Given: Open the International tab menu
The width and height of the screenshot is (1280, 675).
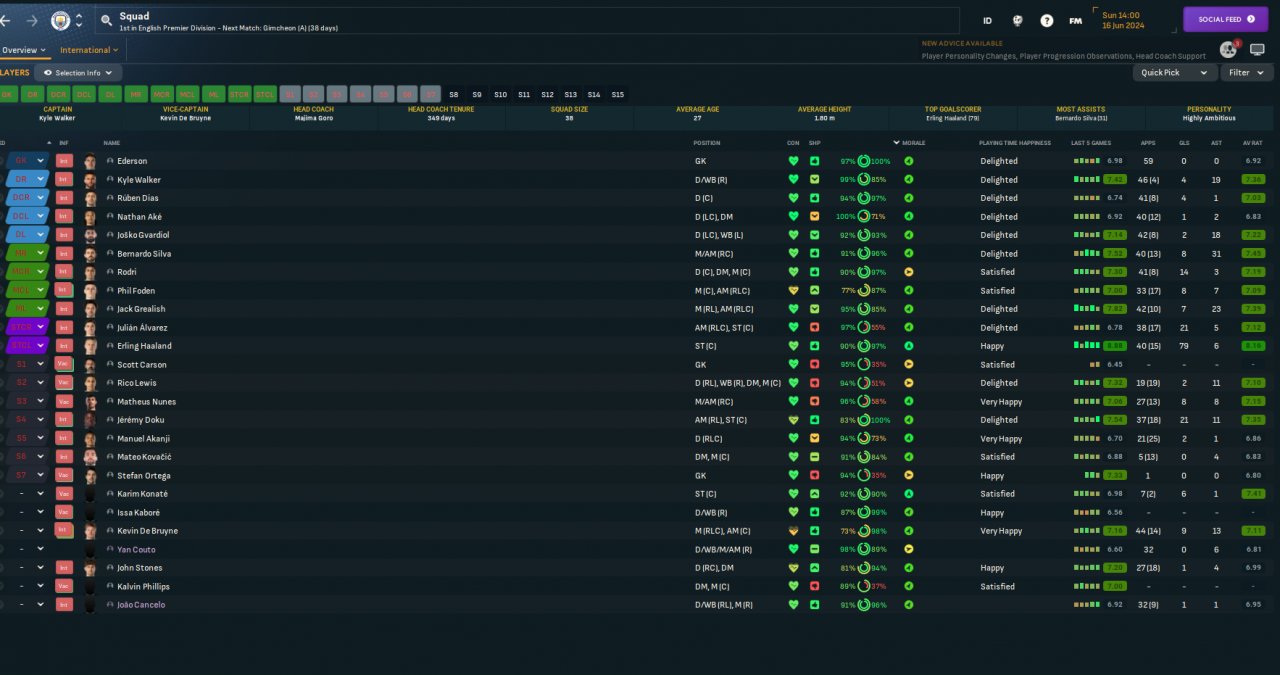Looking at the screenshot, I should [x=88, y=50].
